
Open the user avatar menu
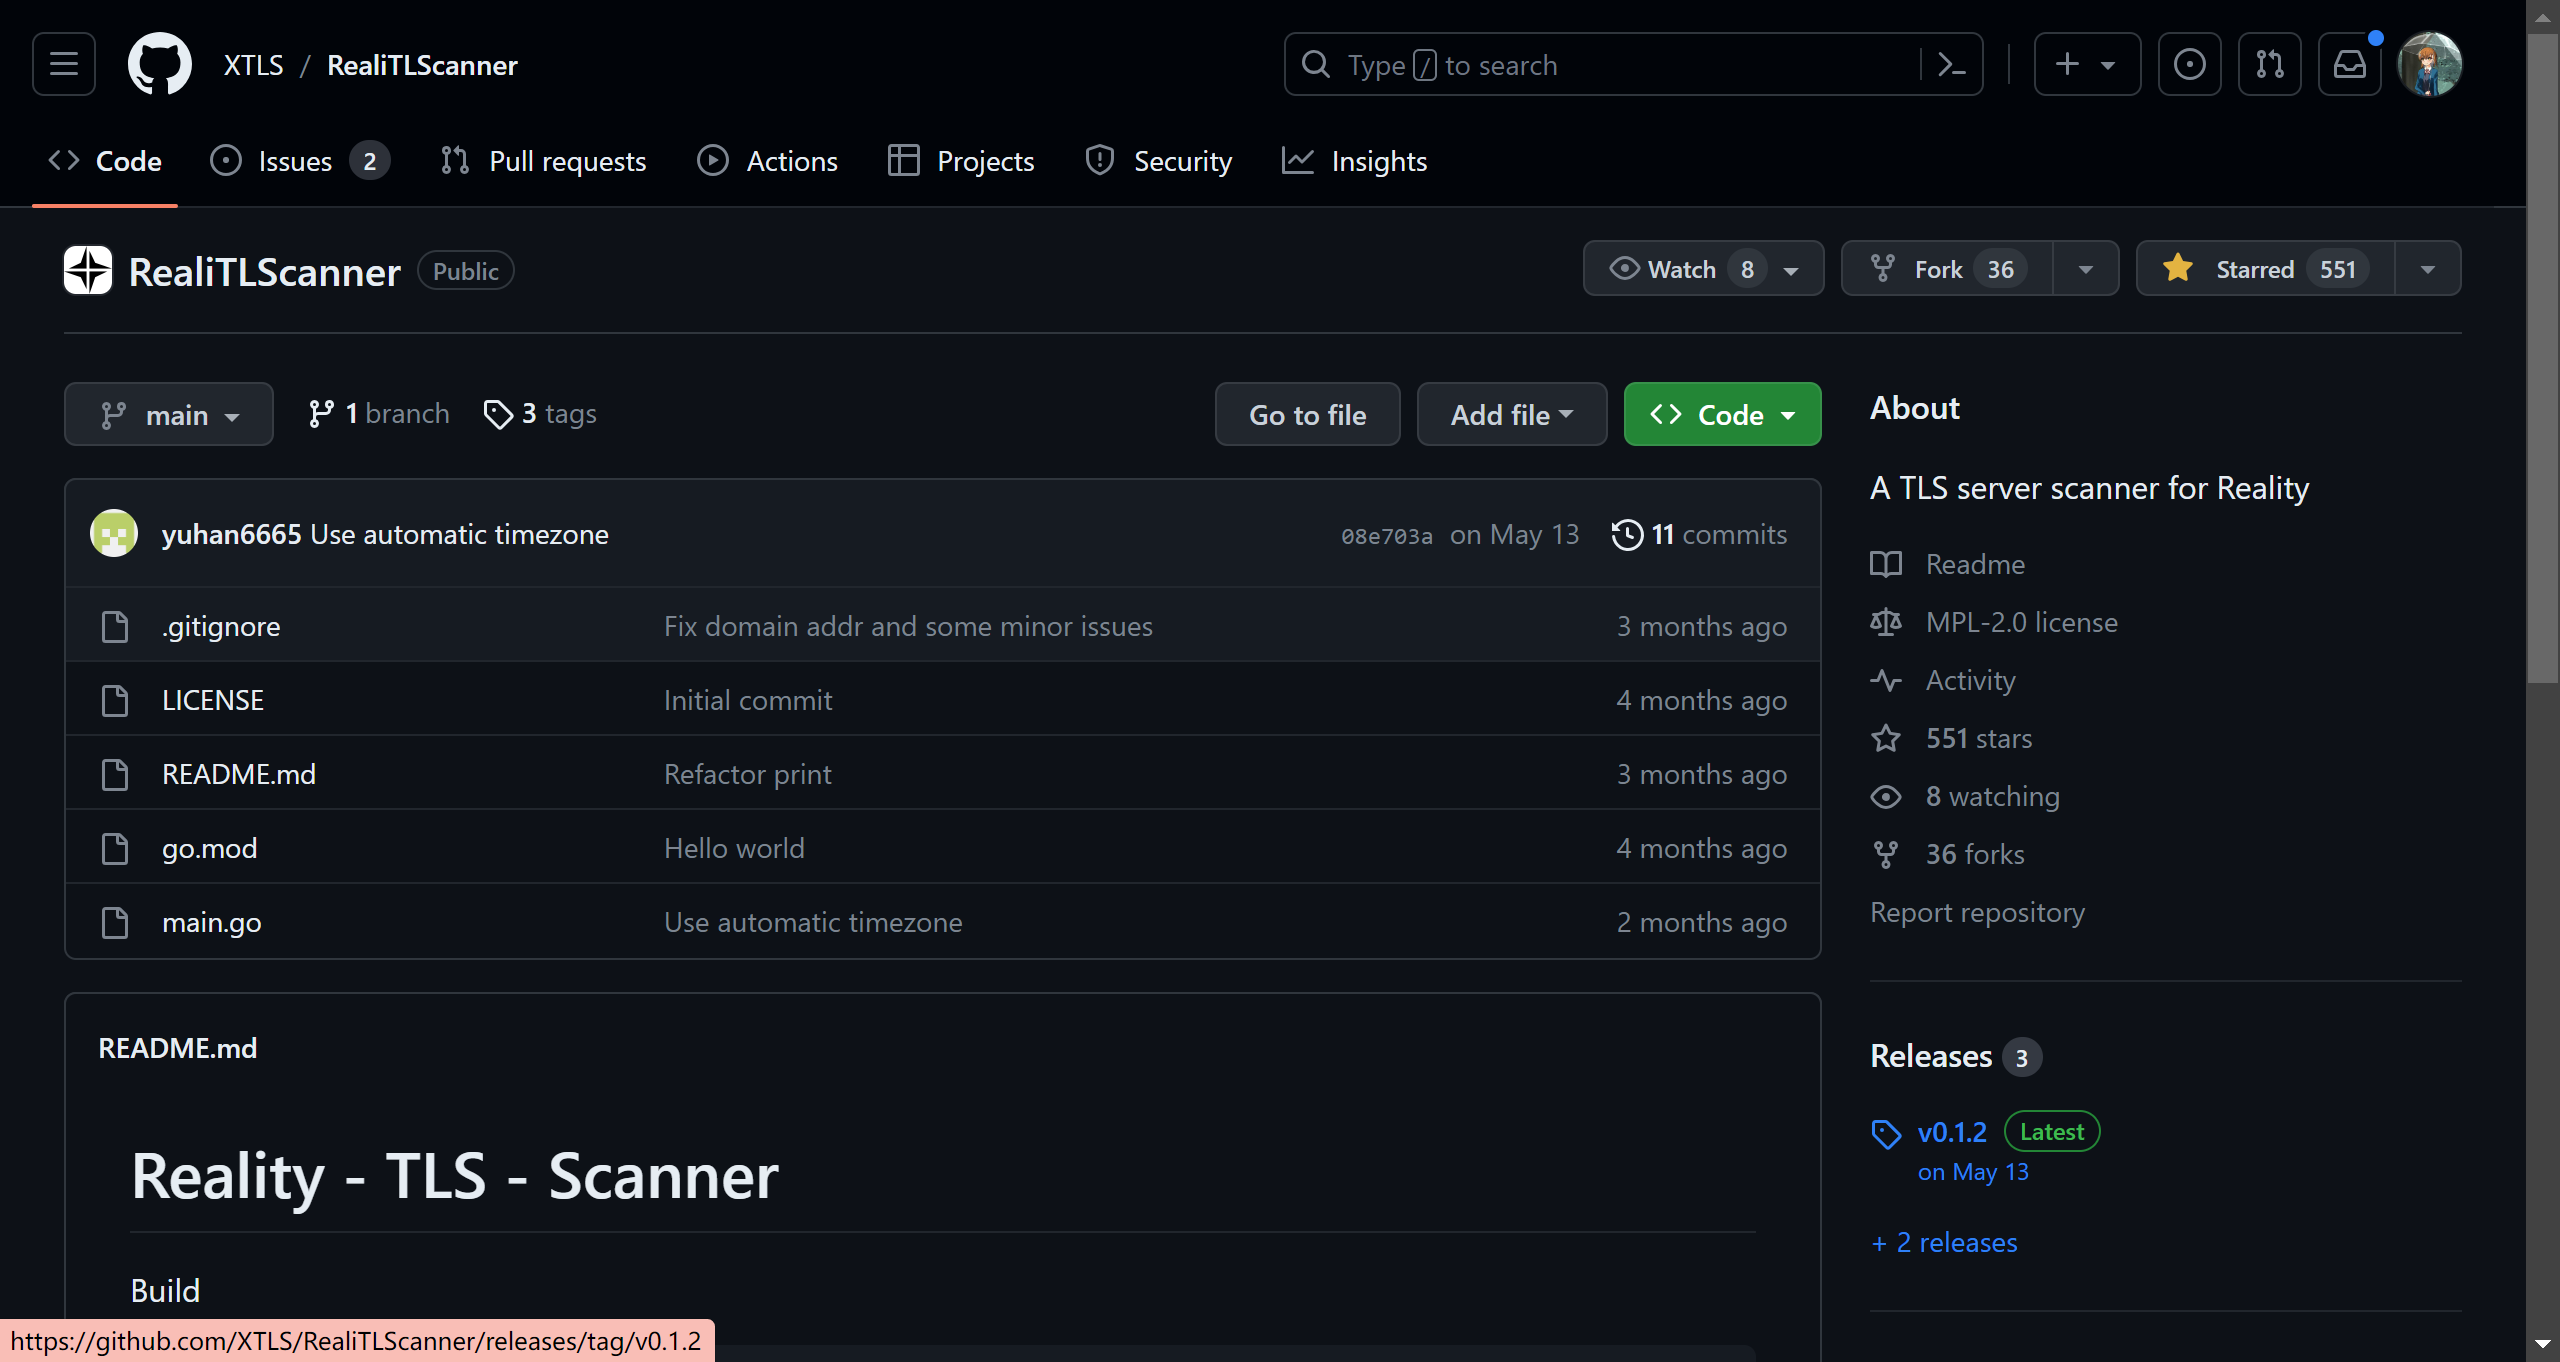point(2429,65)
